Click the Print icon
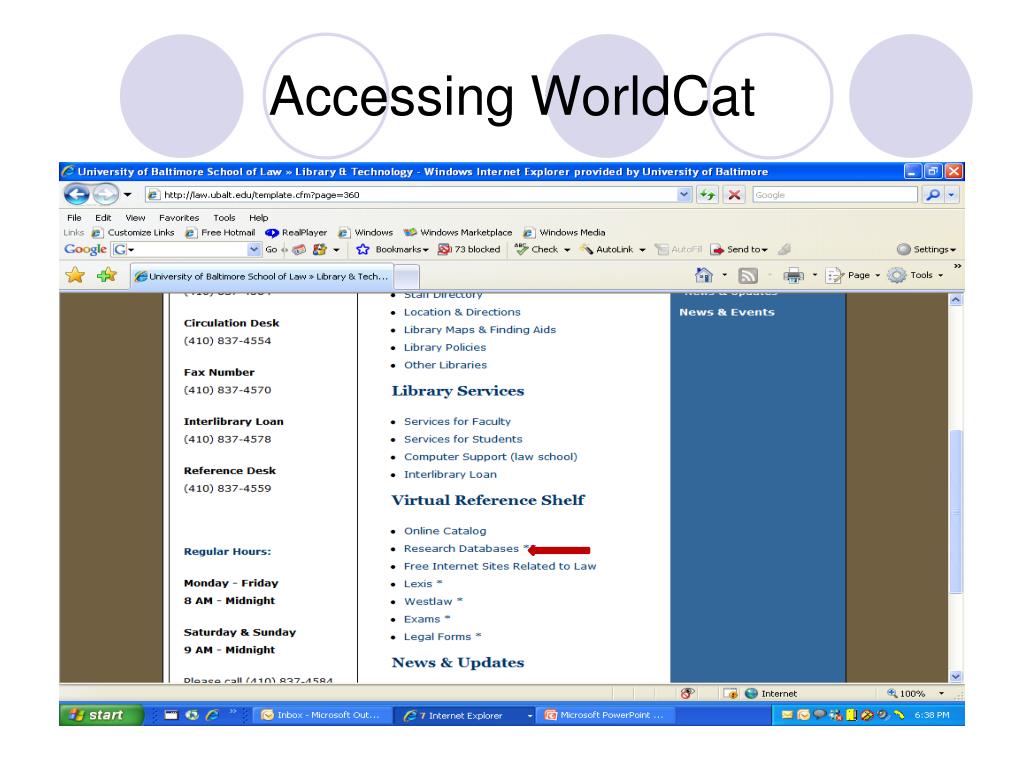Screen dimensions: 1024x768 (793, 276)
